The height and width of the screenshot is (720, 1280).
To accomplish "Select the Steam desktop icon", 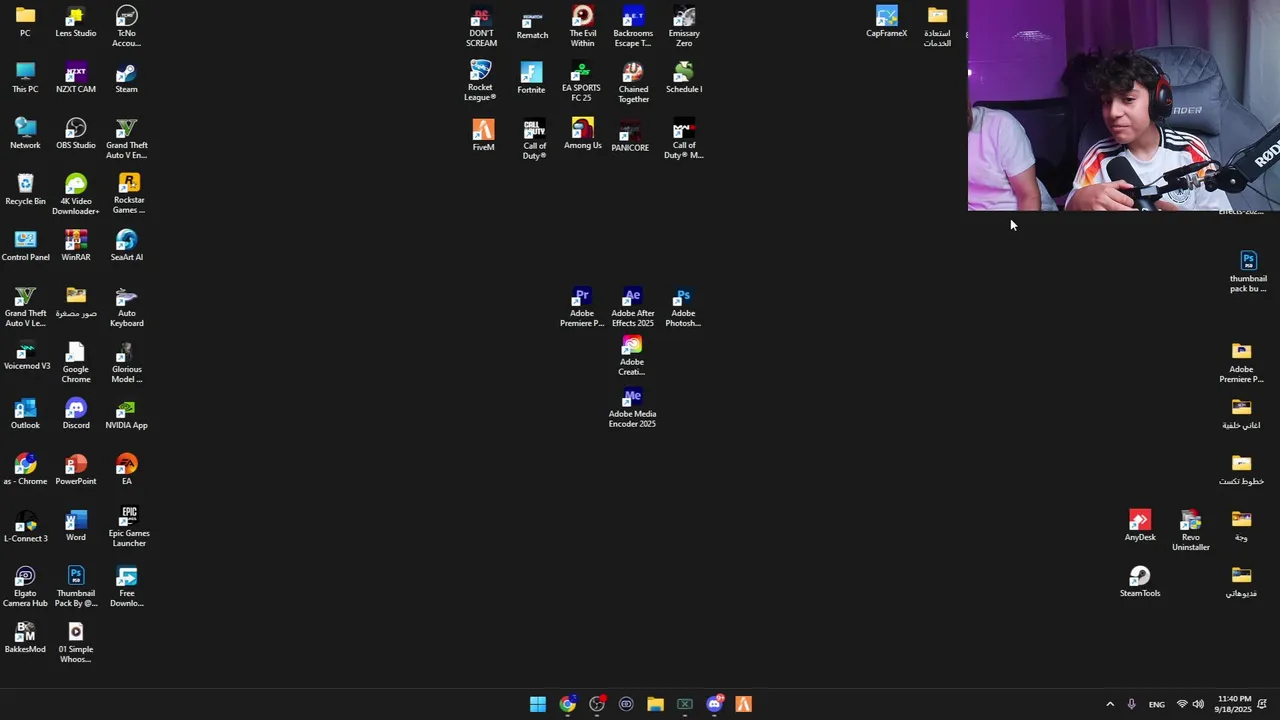I will click(126, 78).
